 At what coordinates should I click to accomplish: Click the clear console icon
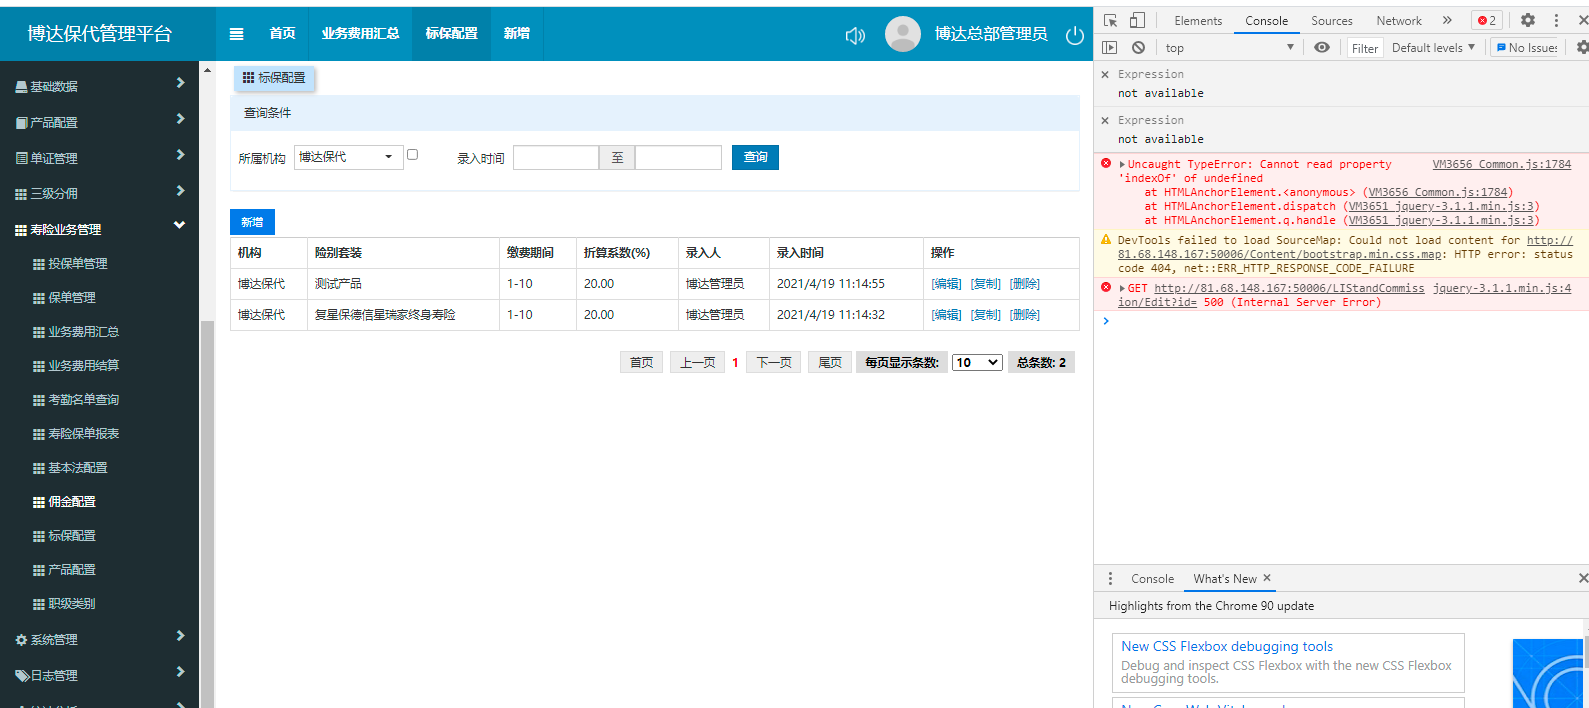1138,47
